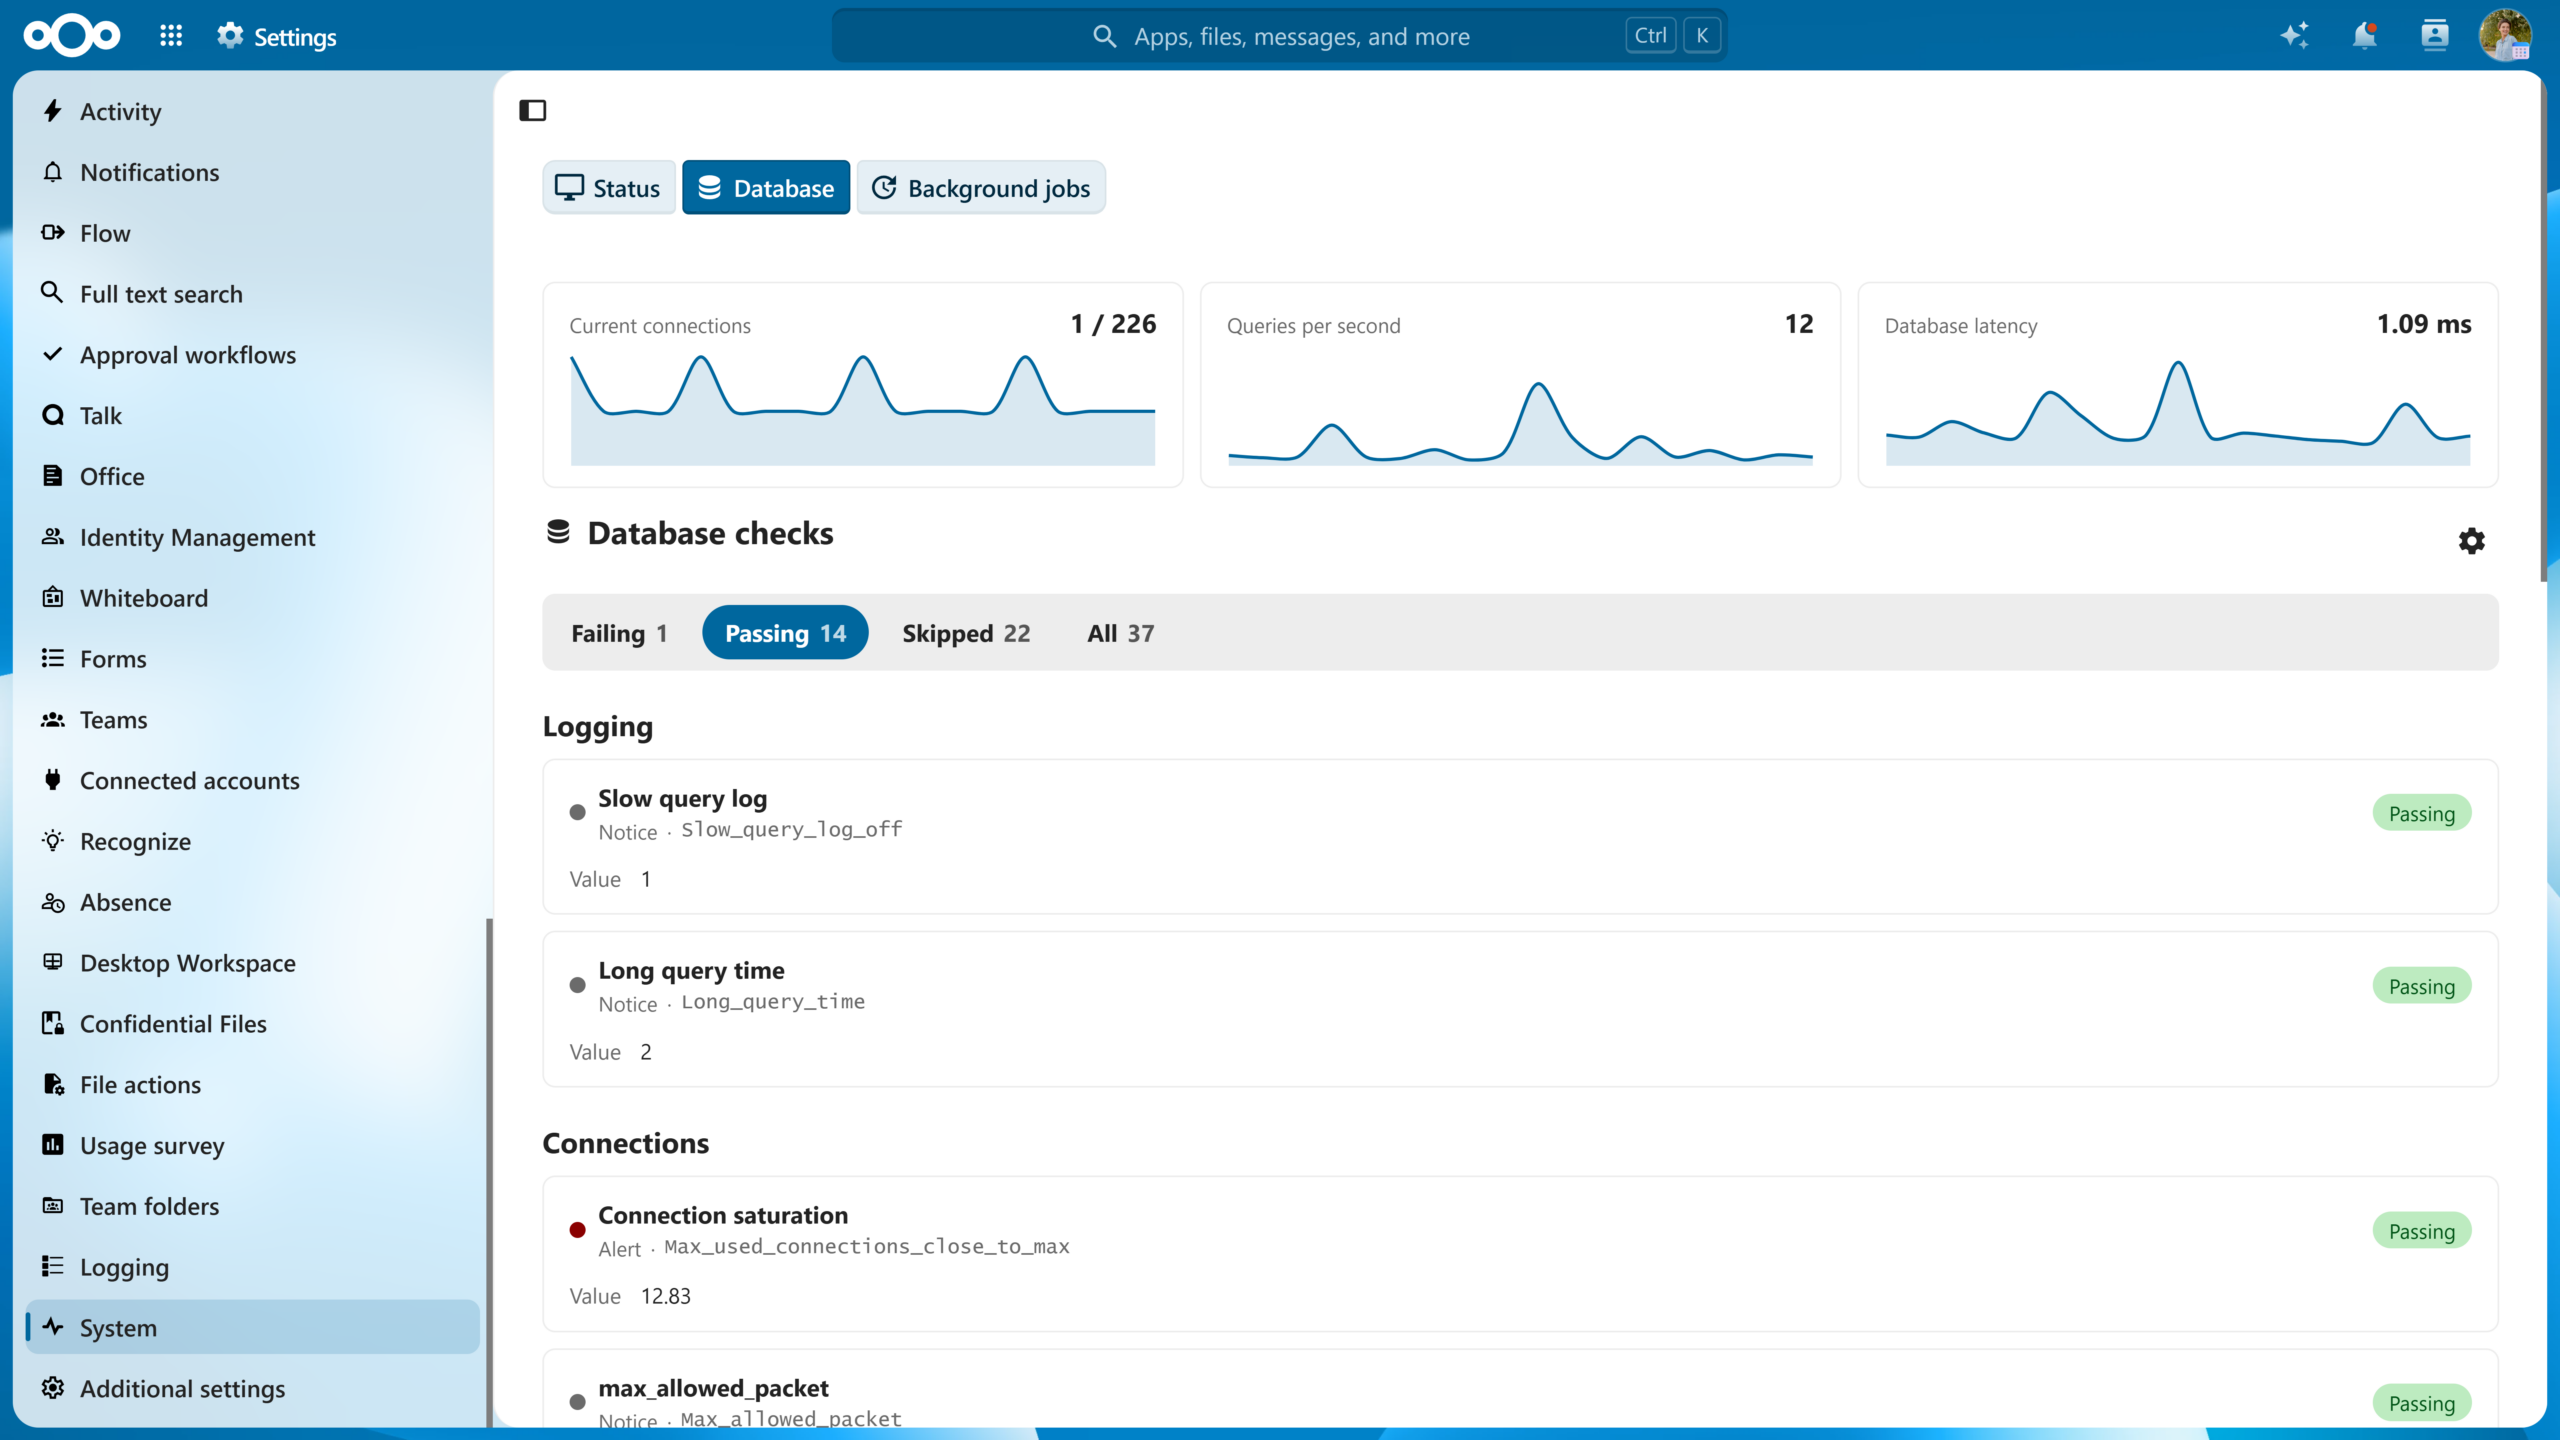Expand the Slow query log check

(1520, 836)
